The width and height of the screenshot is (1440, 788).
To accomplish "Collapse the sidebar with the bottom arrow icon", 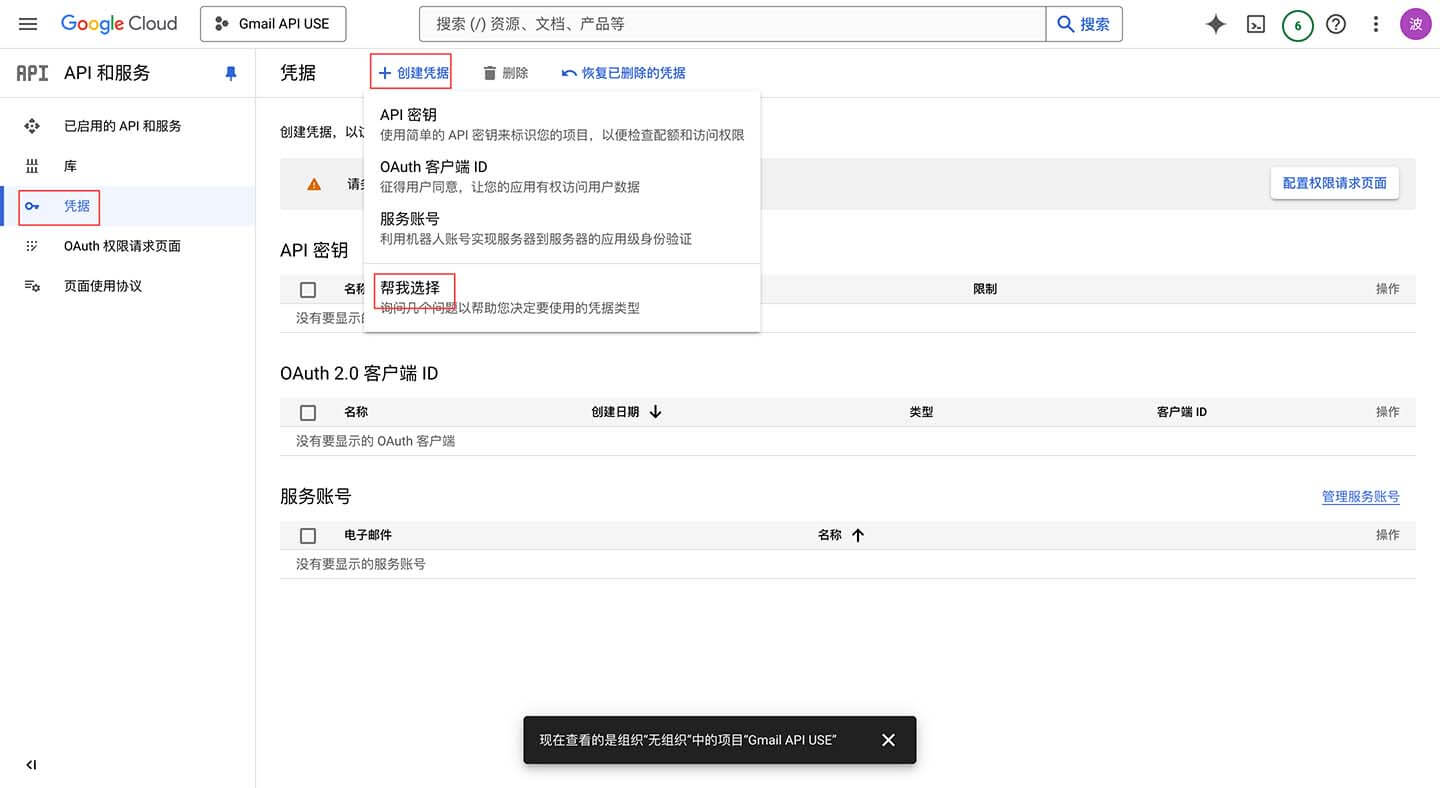I will [x=31, y=765].
